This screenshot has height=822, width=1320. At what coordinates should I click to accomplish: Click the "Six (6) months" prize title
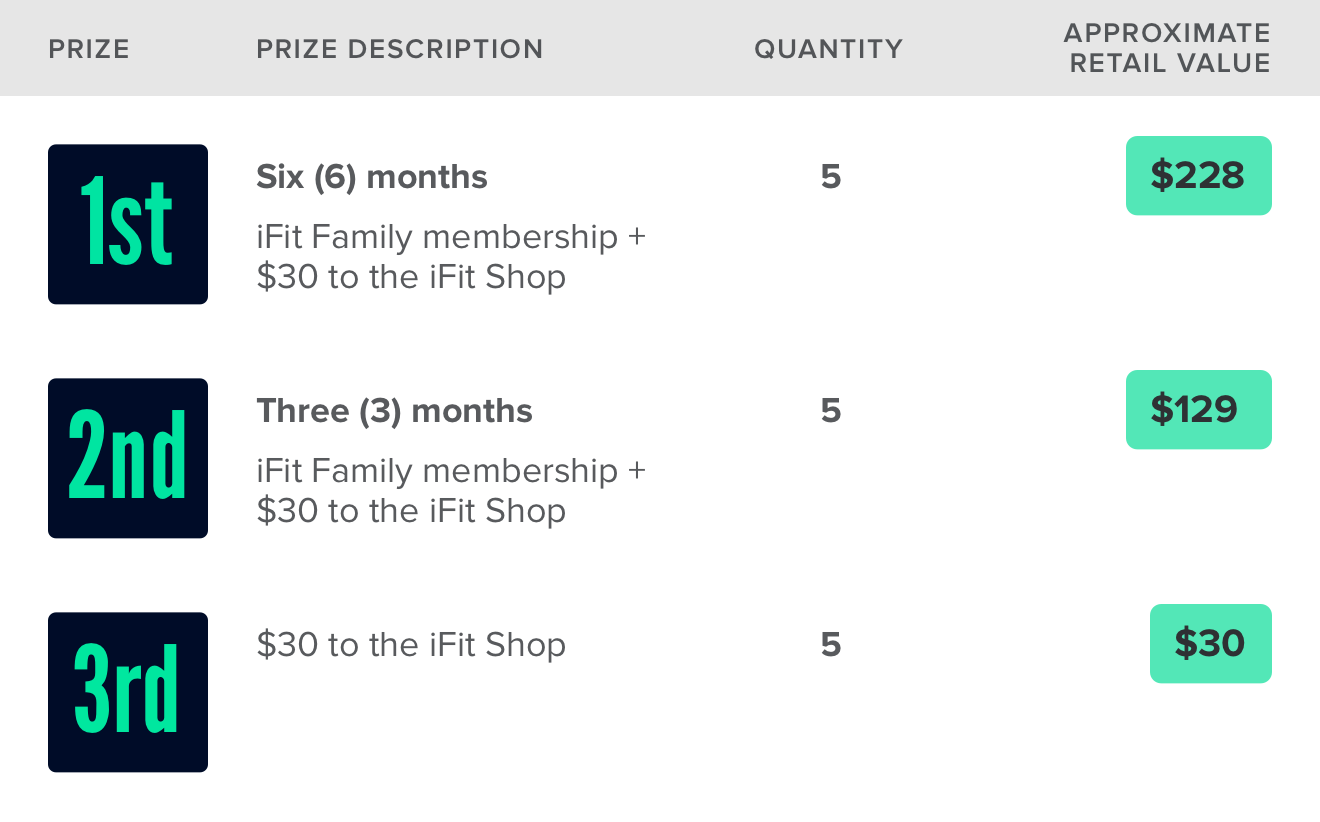[x=372, y=177]
